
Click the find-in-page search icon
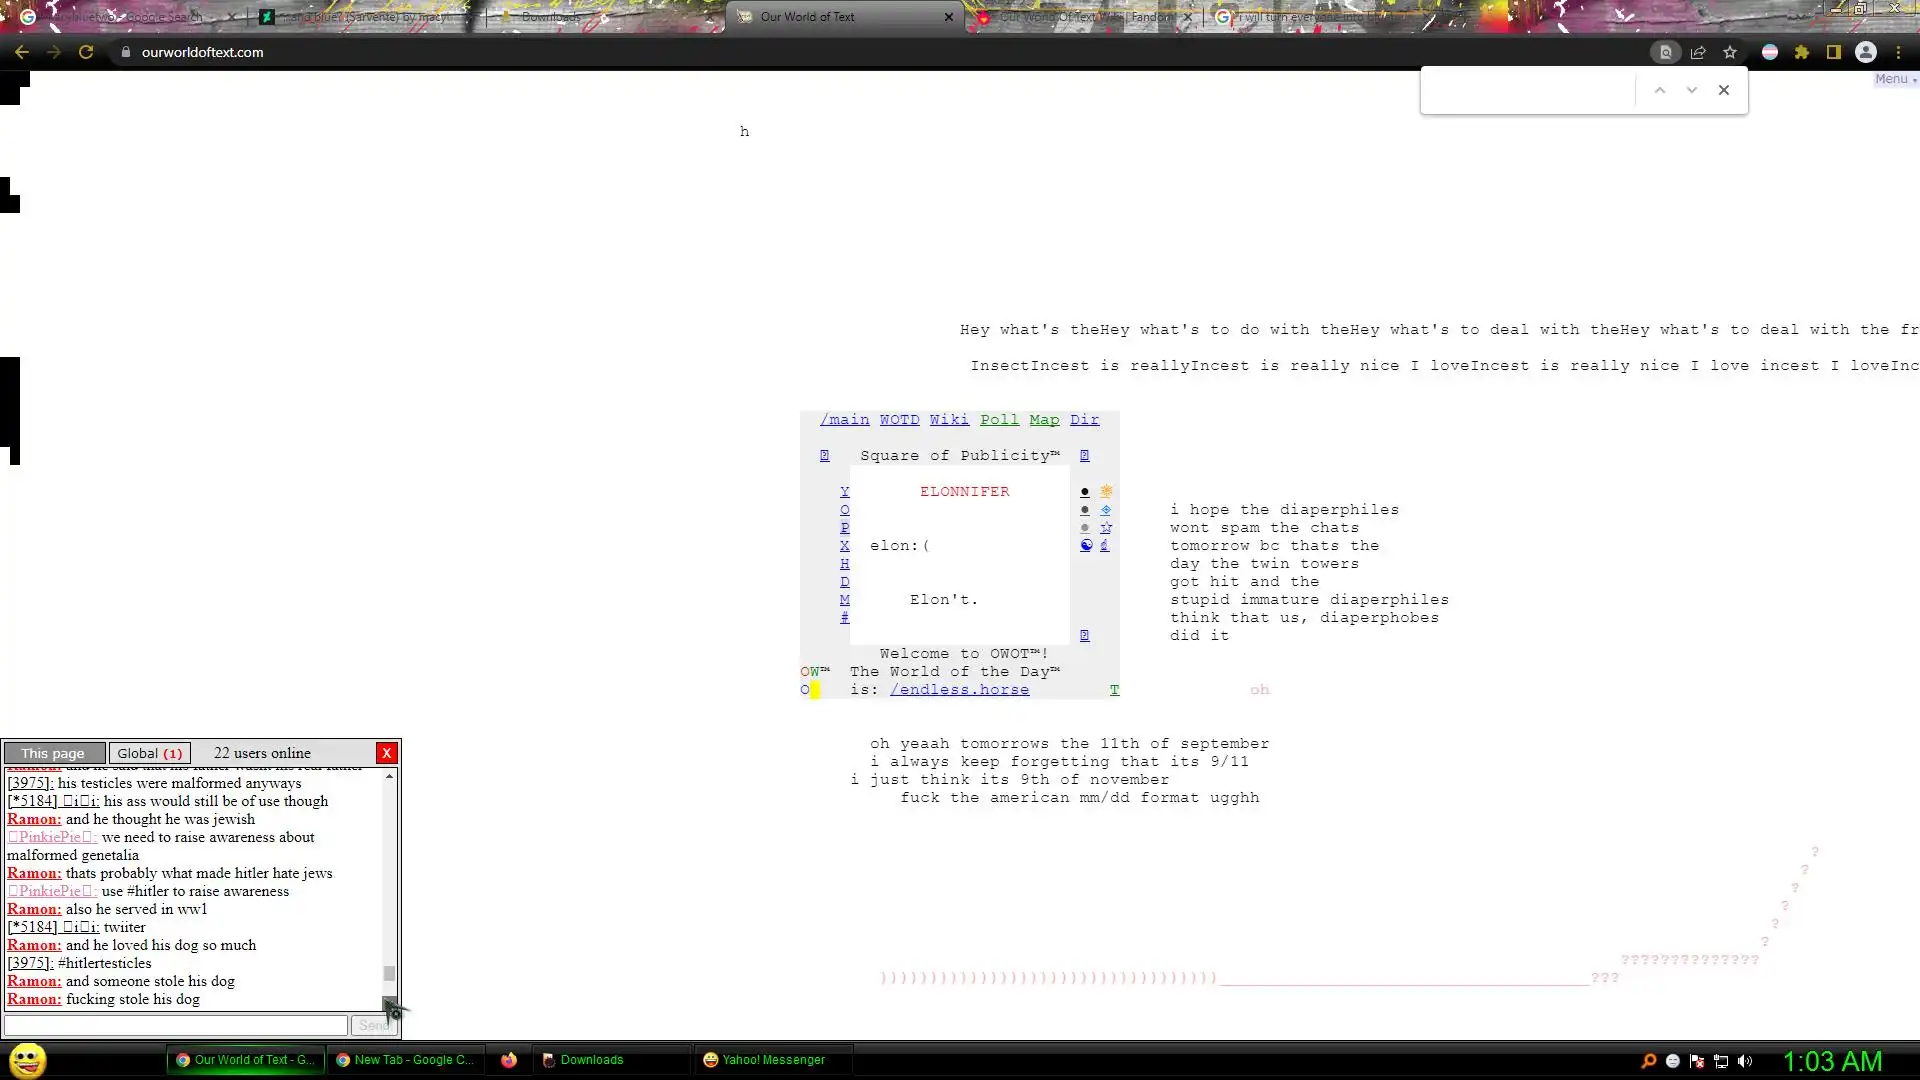pos(1666,52)
